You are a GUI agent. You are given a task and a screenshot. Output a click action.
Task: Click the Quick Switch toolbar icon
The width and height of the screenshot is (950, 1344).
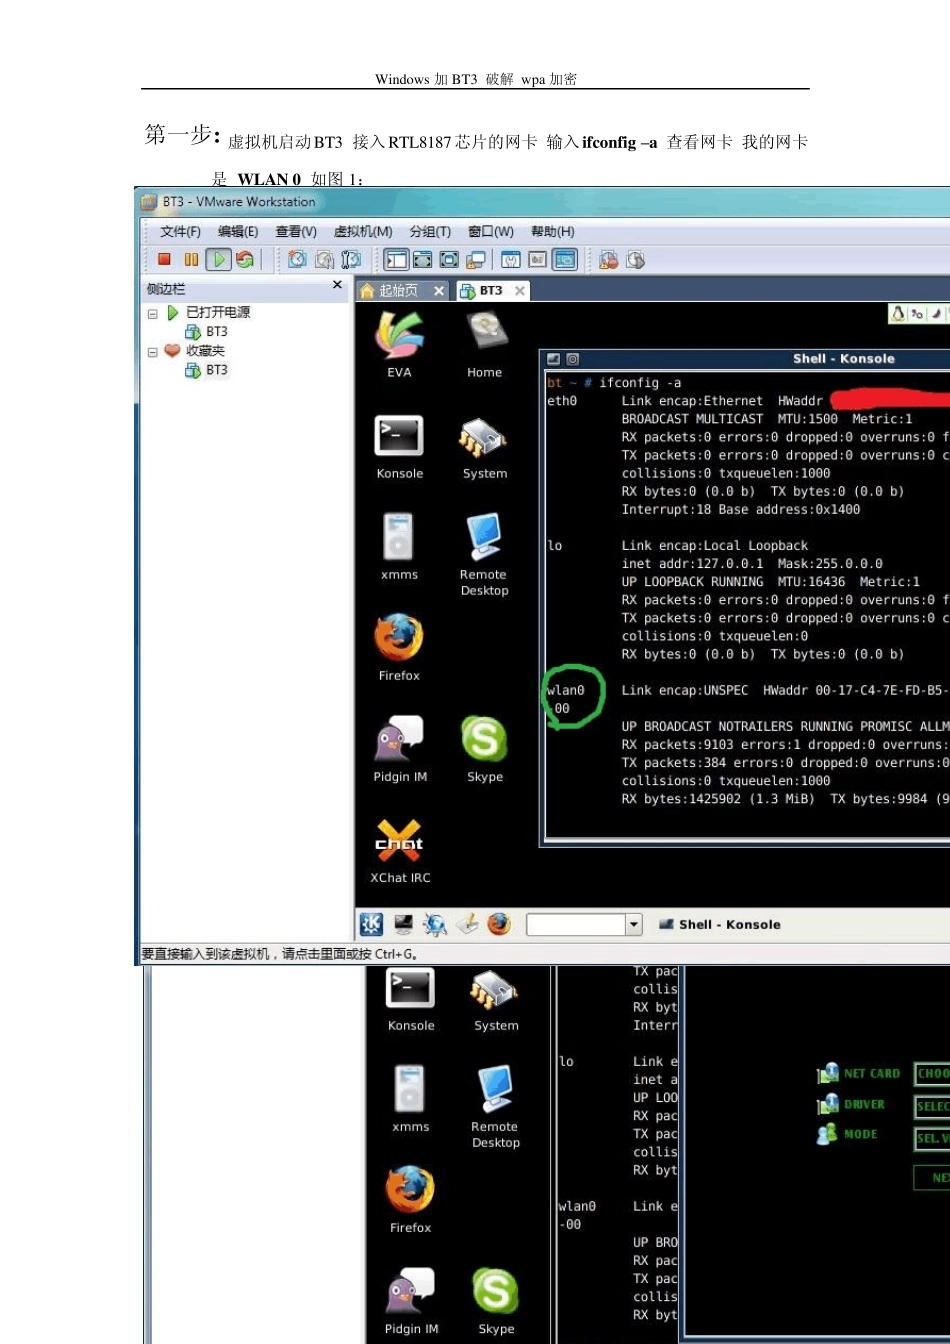click(423, 260)
